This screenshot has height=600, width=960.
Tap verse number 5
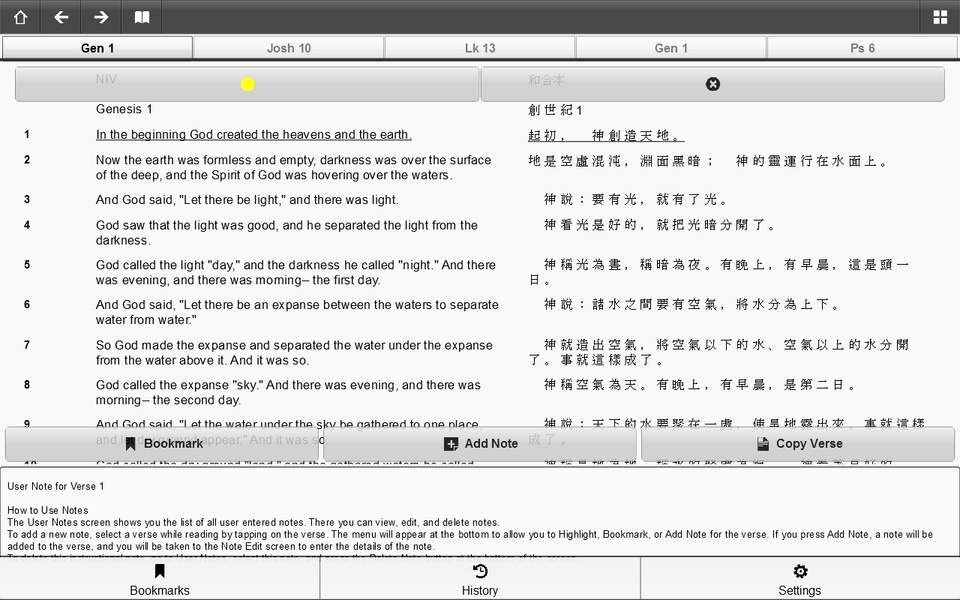point(27,264)
